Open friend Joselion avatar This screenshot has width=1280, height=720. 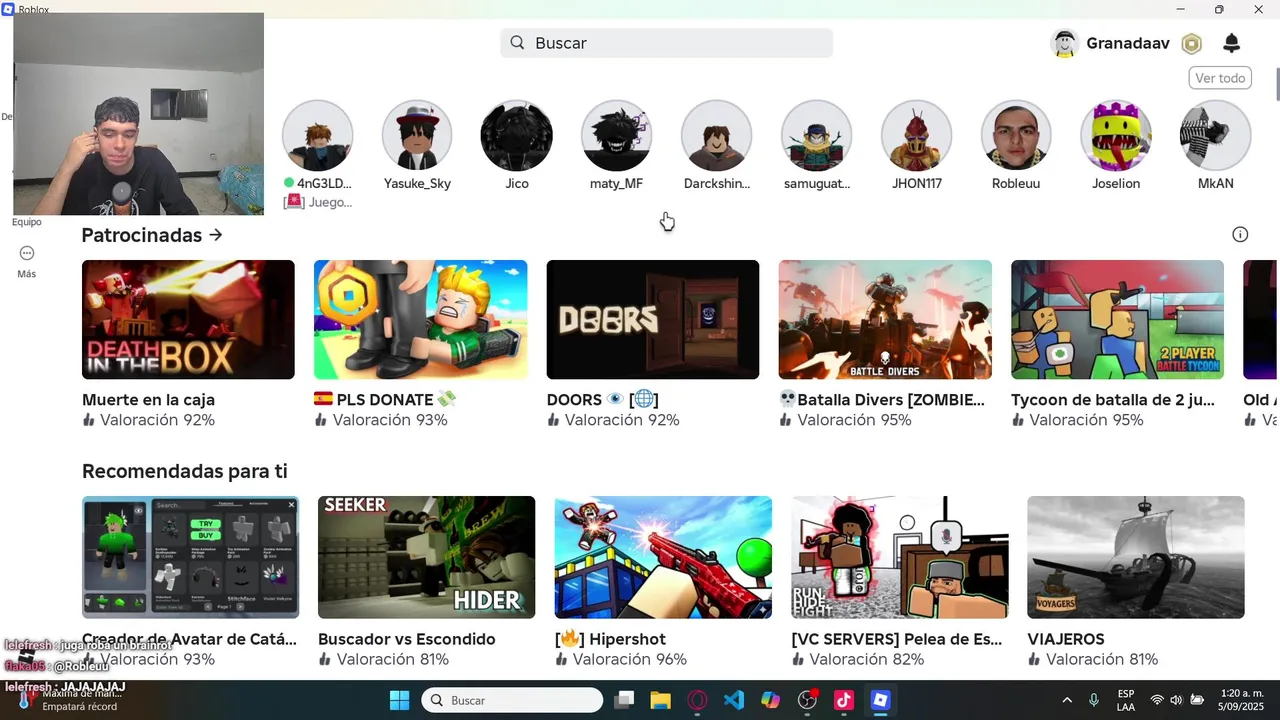pyautogui.click(x=1116, y=135)
